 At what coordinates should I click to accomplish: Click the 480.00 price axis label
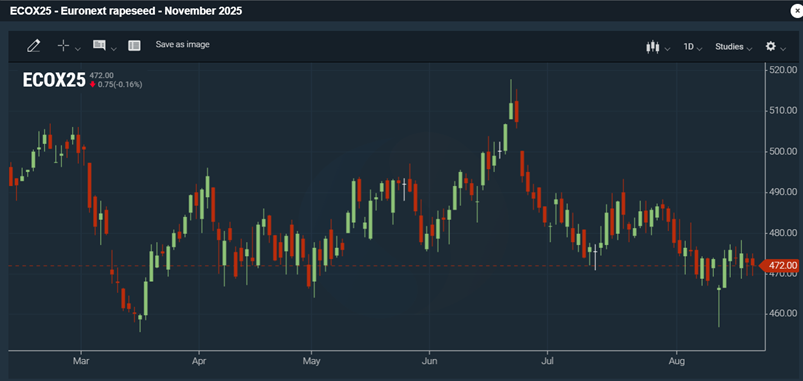pos(784,232)
